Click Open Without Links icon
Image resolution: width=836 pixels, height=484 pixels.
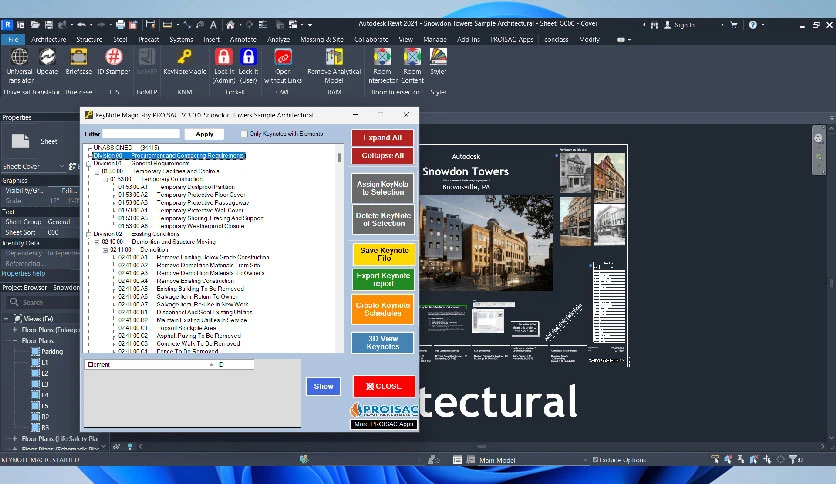pos(283,58)
